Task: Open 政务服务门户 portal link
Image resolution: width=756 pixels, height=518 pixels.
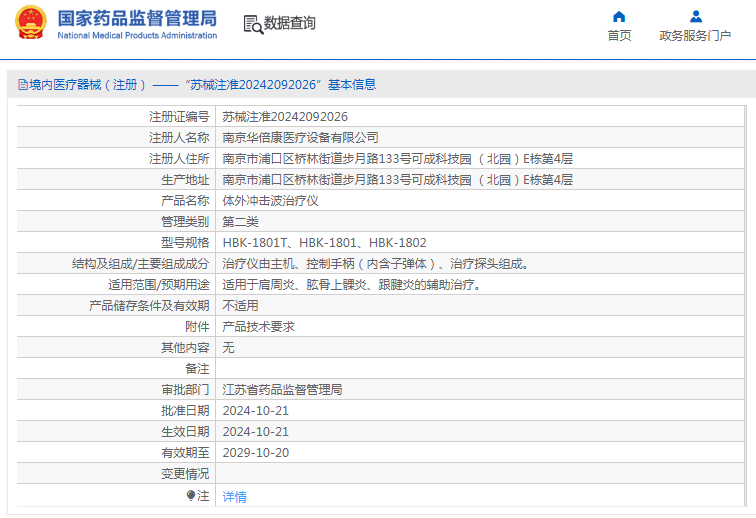Action: coord(695,35)
